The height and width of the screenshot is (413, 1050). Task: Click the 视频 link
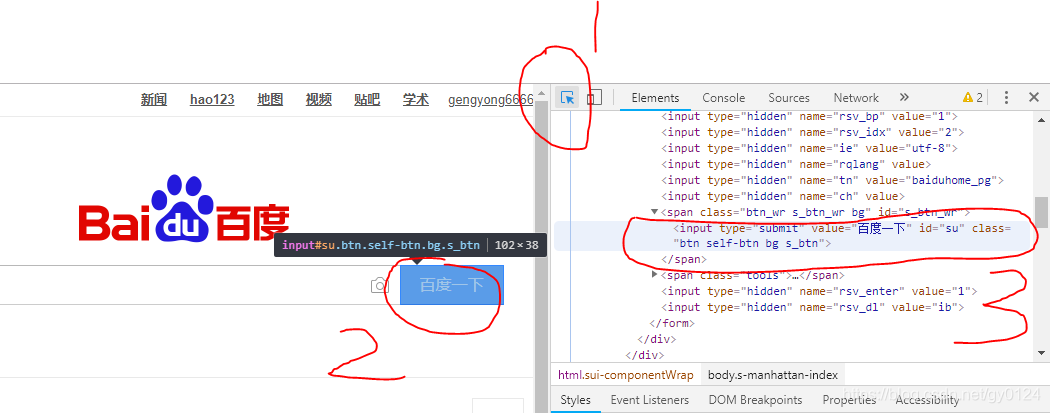pyautogui.click(x=319, y=100)
